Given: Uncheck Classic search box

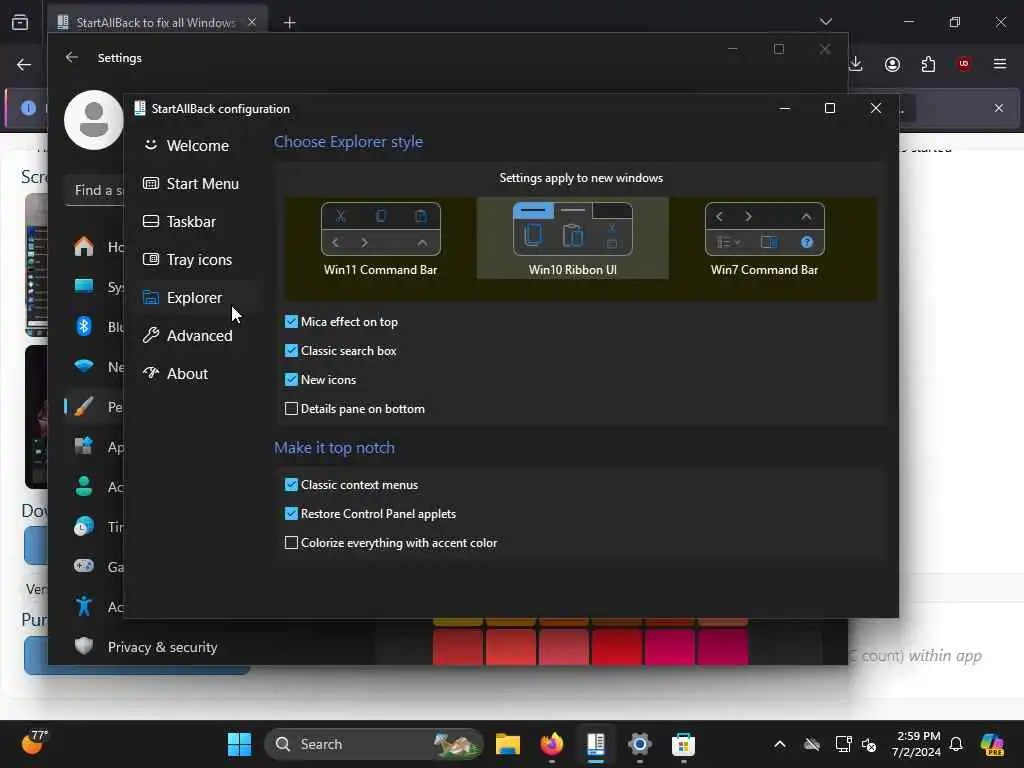Looking at the screenshot, I should [291, 351].
